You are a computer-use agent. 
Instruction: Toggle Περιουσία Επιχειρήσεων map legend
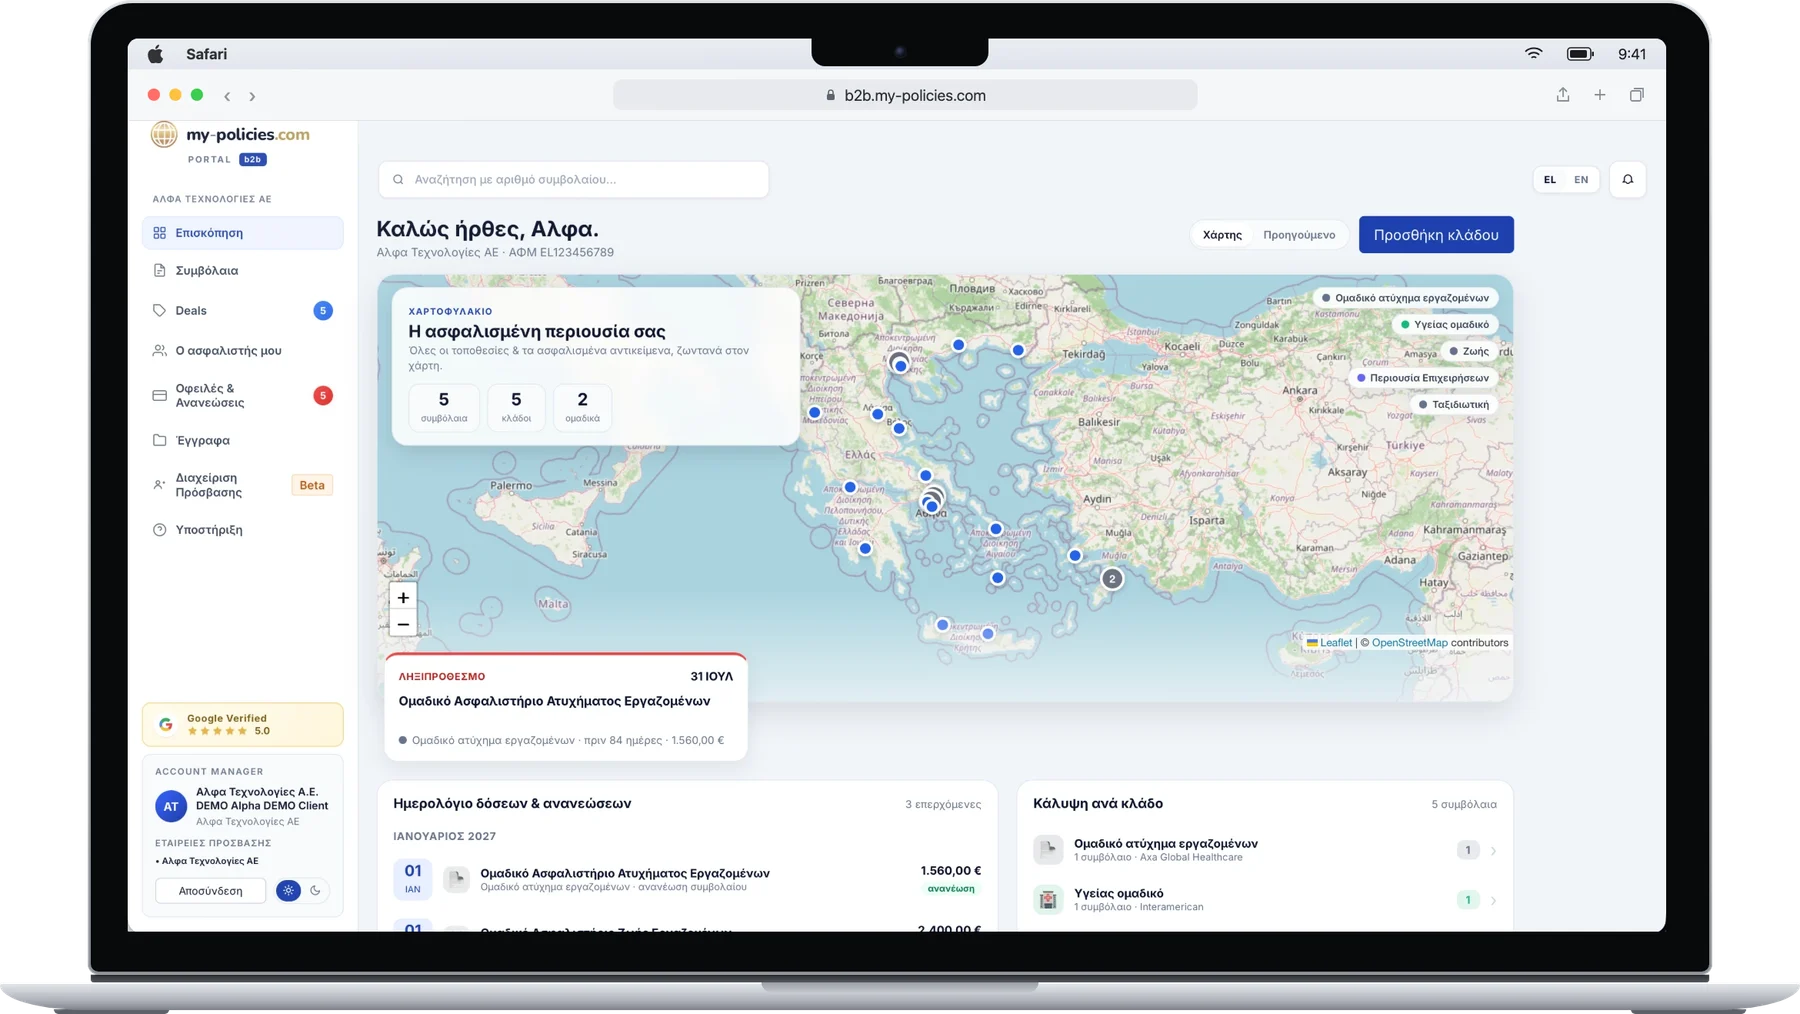(1423, 378)
